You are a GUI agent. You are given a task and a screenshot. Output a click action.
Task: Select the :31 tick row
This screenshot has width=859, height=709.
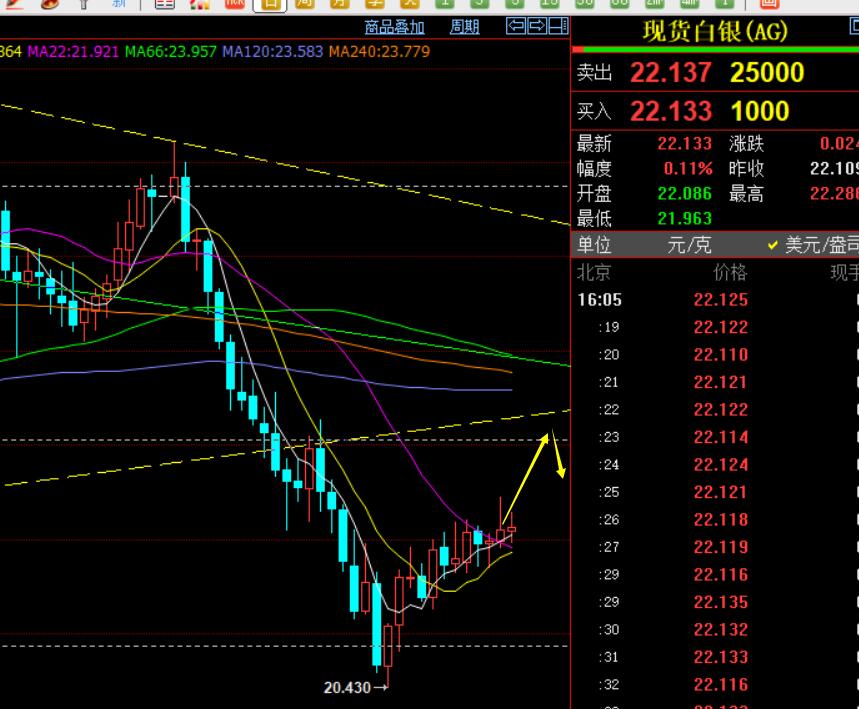coord(715,656)
